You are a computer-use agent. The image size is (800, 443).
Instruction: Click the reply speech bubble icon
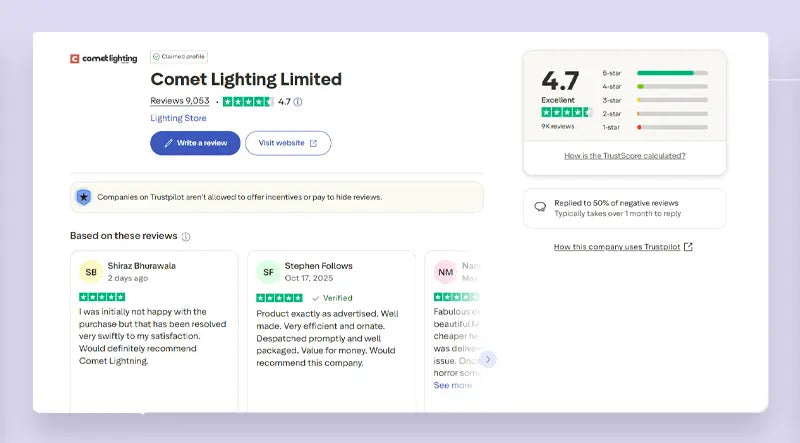[540, 207]
